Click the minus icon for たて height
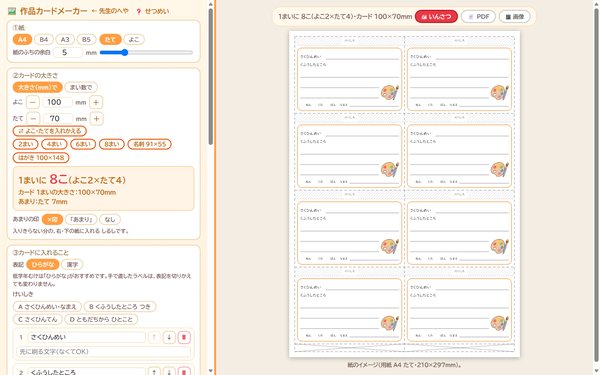Image resolution: width=600 pixels, height=375 pixels. tap(33, 119)
